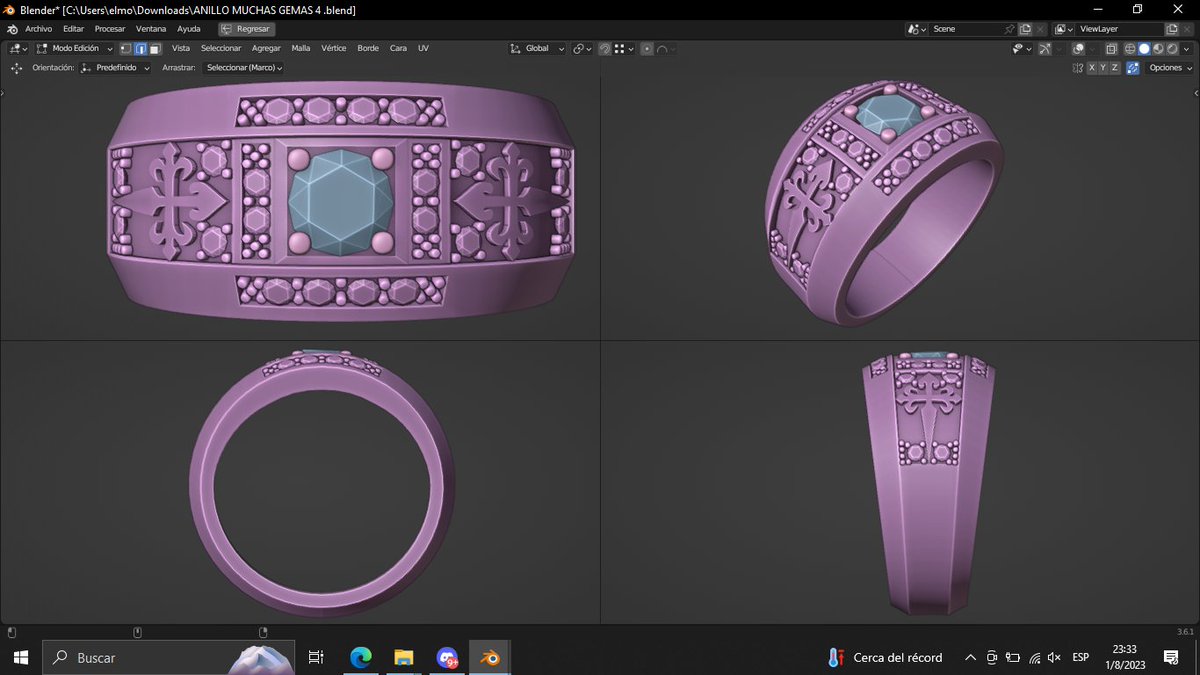Image resolution: width=1200 pixels, height=675 pixels.
Task: Toggle Z axis mirror
Action: coord(1115,68)
